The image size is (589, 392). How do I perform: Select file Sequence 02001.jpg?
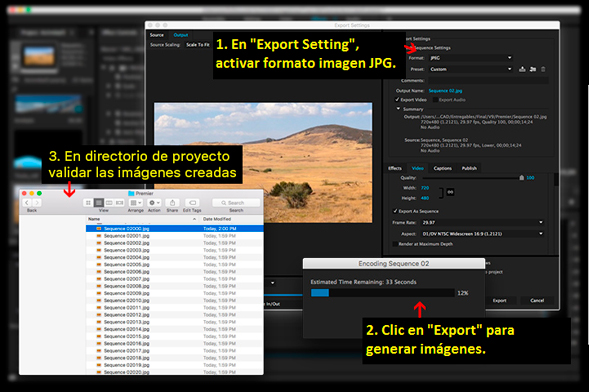click(x=175, y=236)
